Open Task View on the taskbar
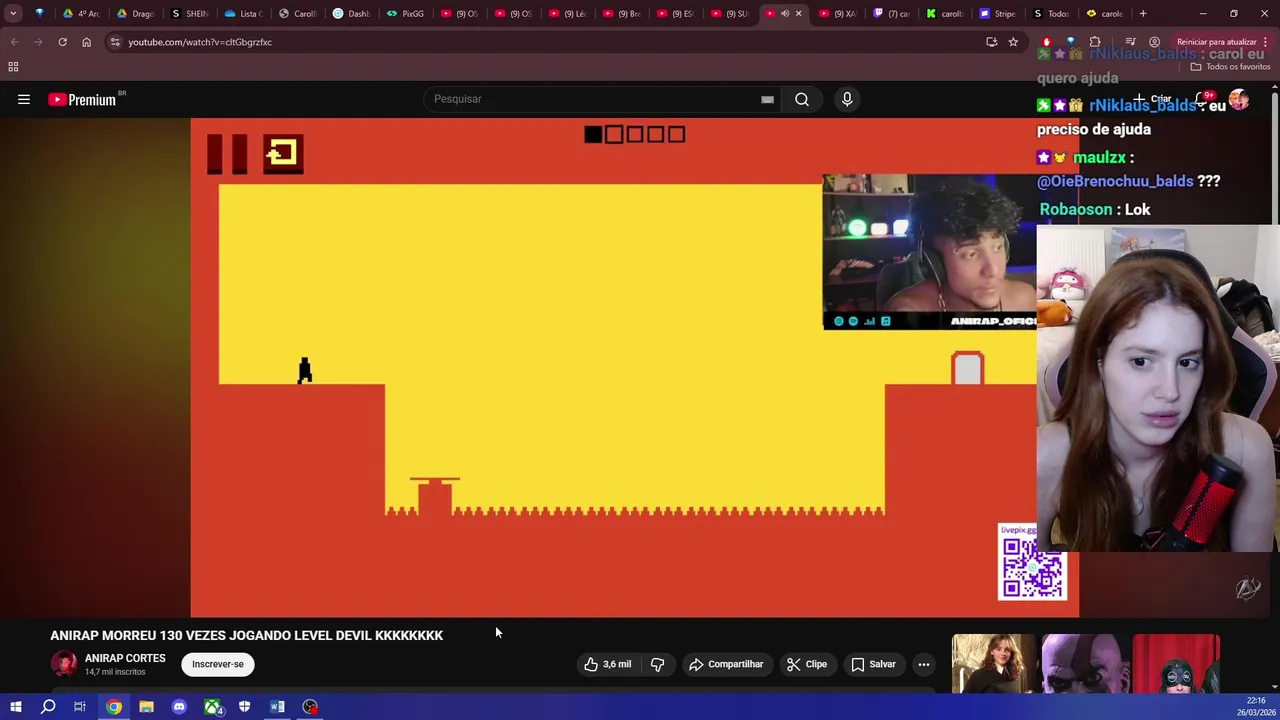 [x=80, y=707]
